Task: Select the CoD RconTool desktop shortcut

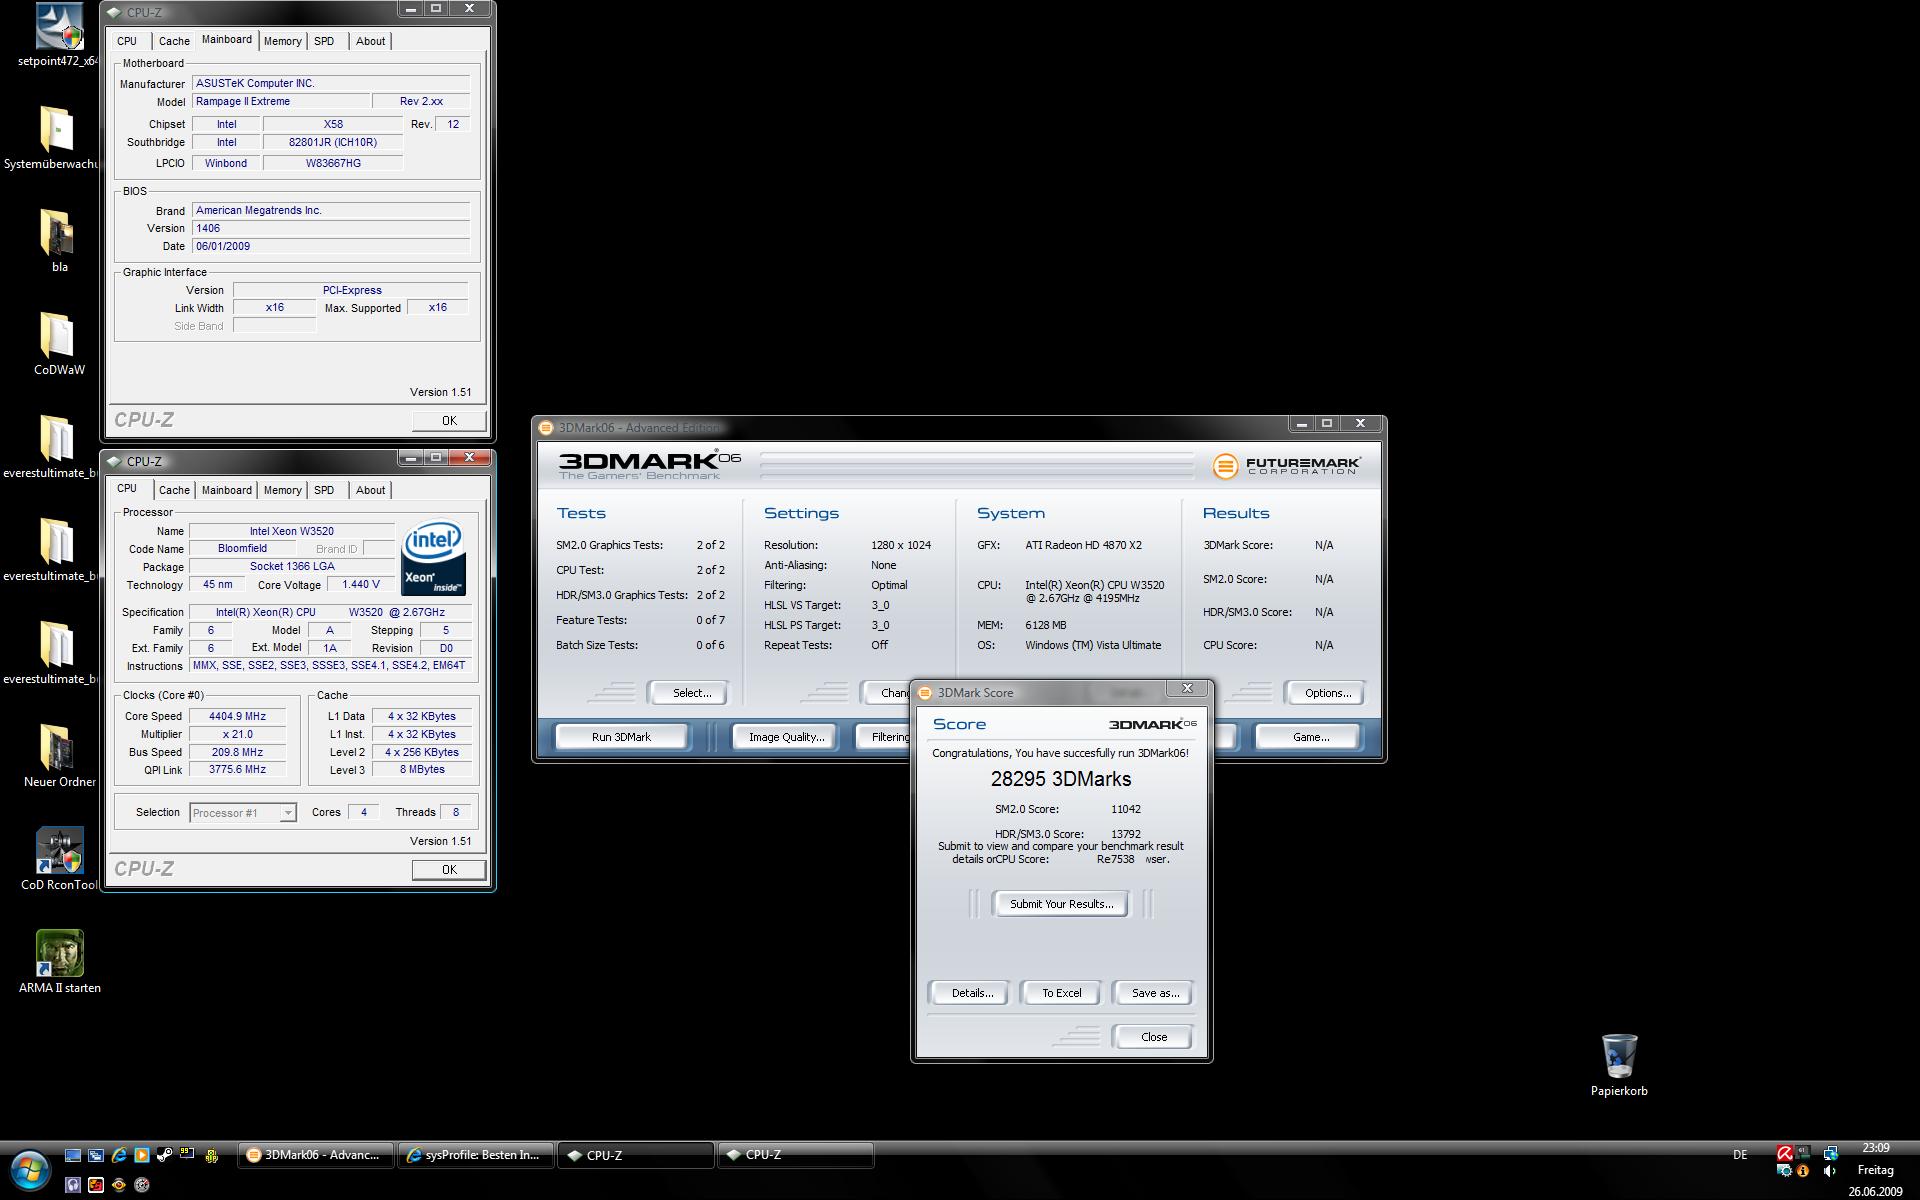Action: pos(59,858)
